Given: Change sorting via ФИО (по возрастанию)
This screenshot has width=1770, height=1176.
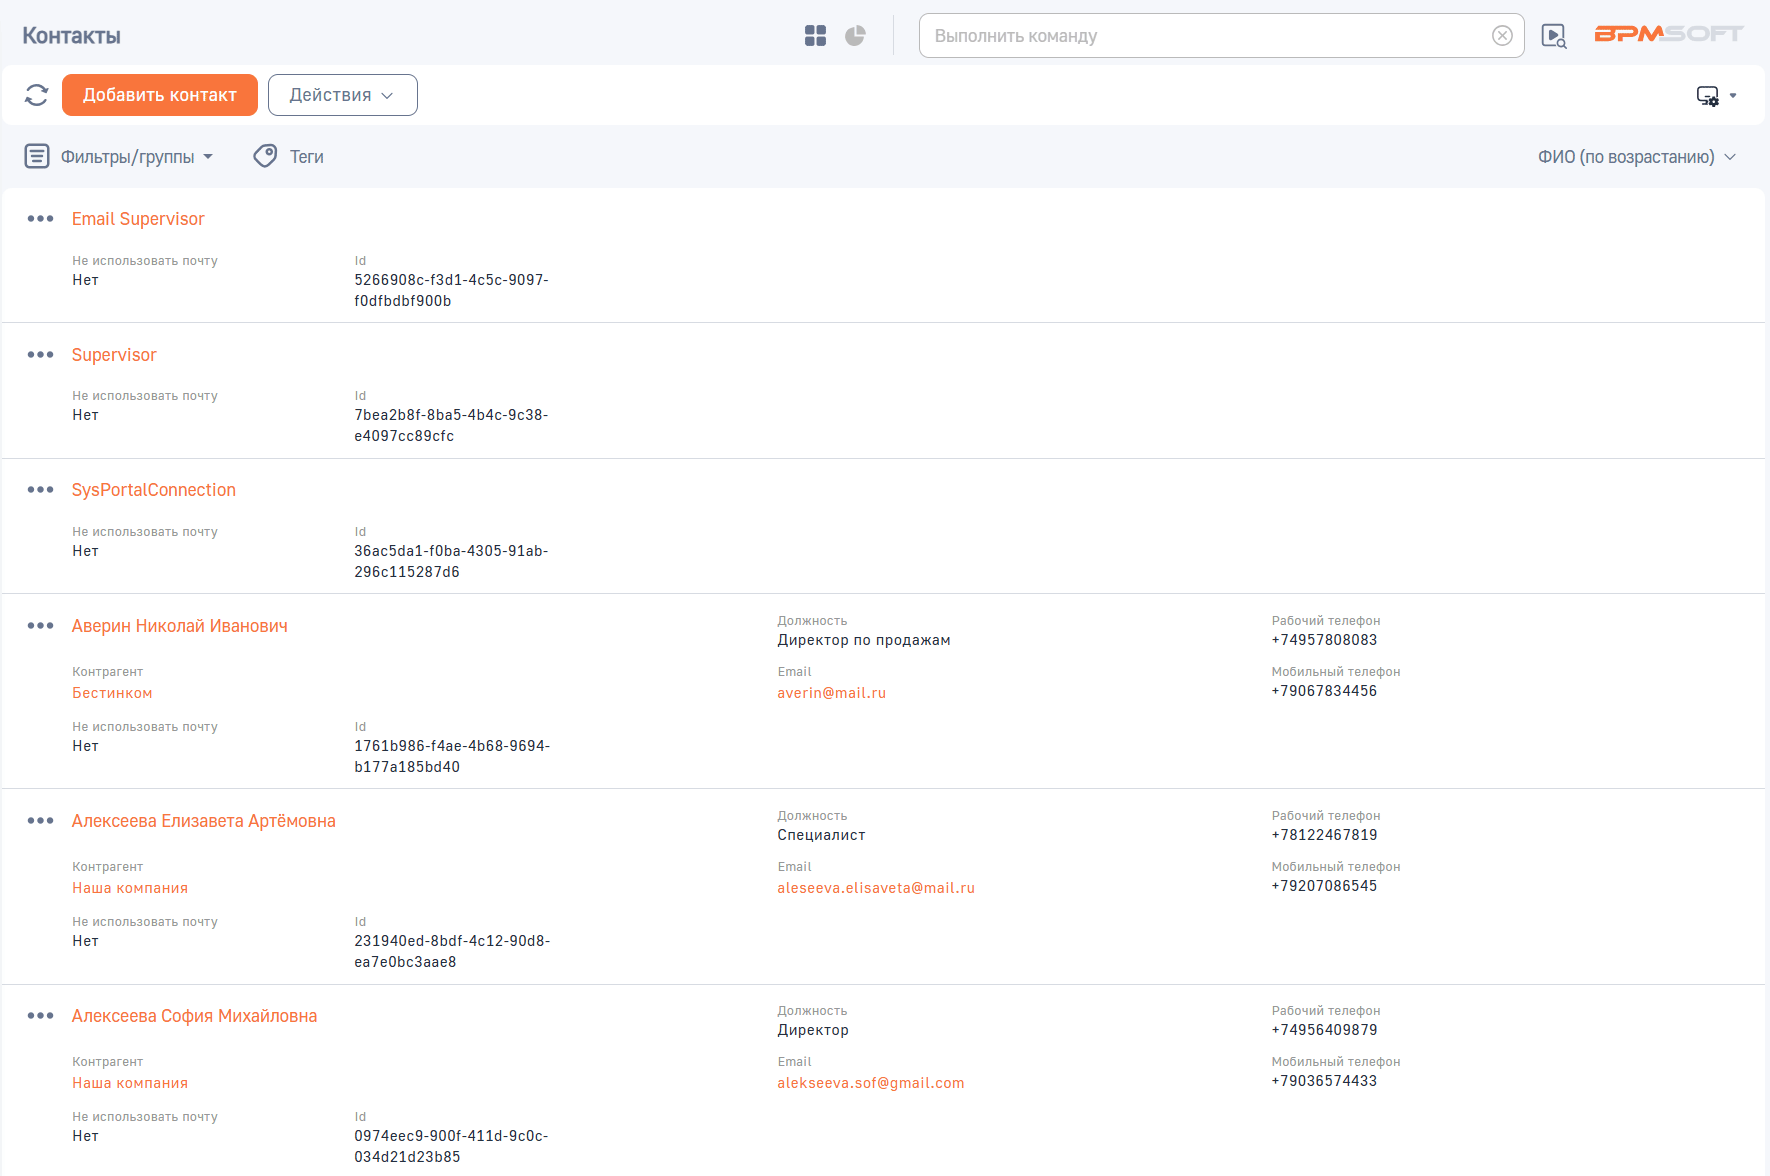Looking at the screenshot, I should pyautogui.click(x=1635, y=157).
